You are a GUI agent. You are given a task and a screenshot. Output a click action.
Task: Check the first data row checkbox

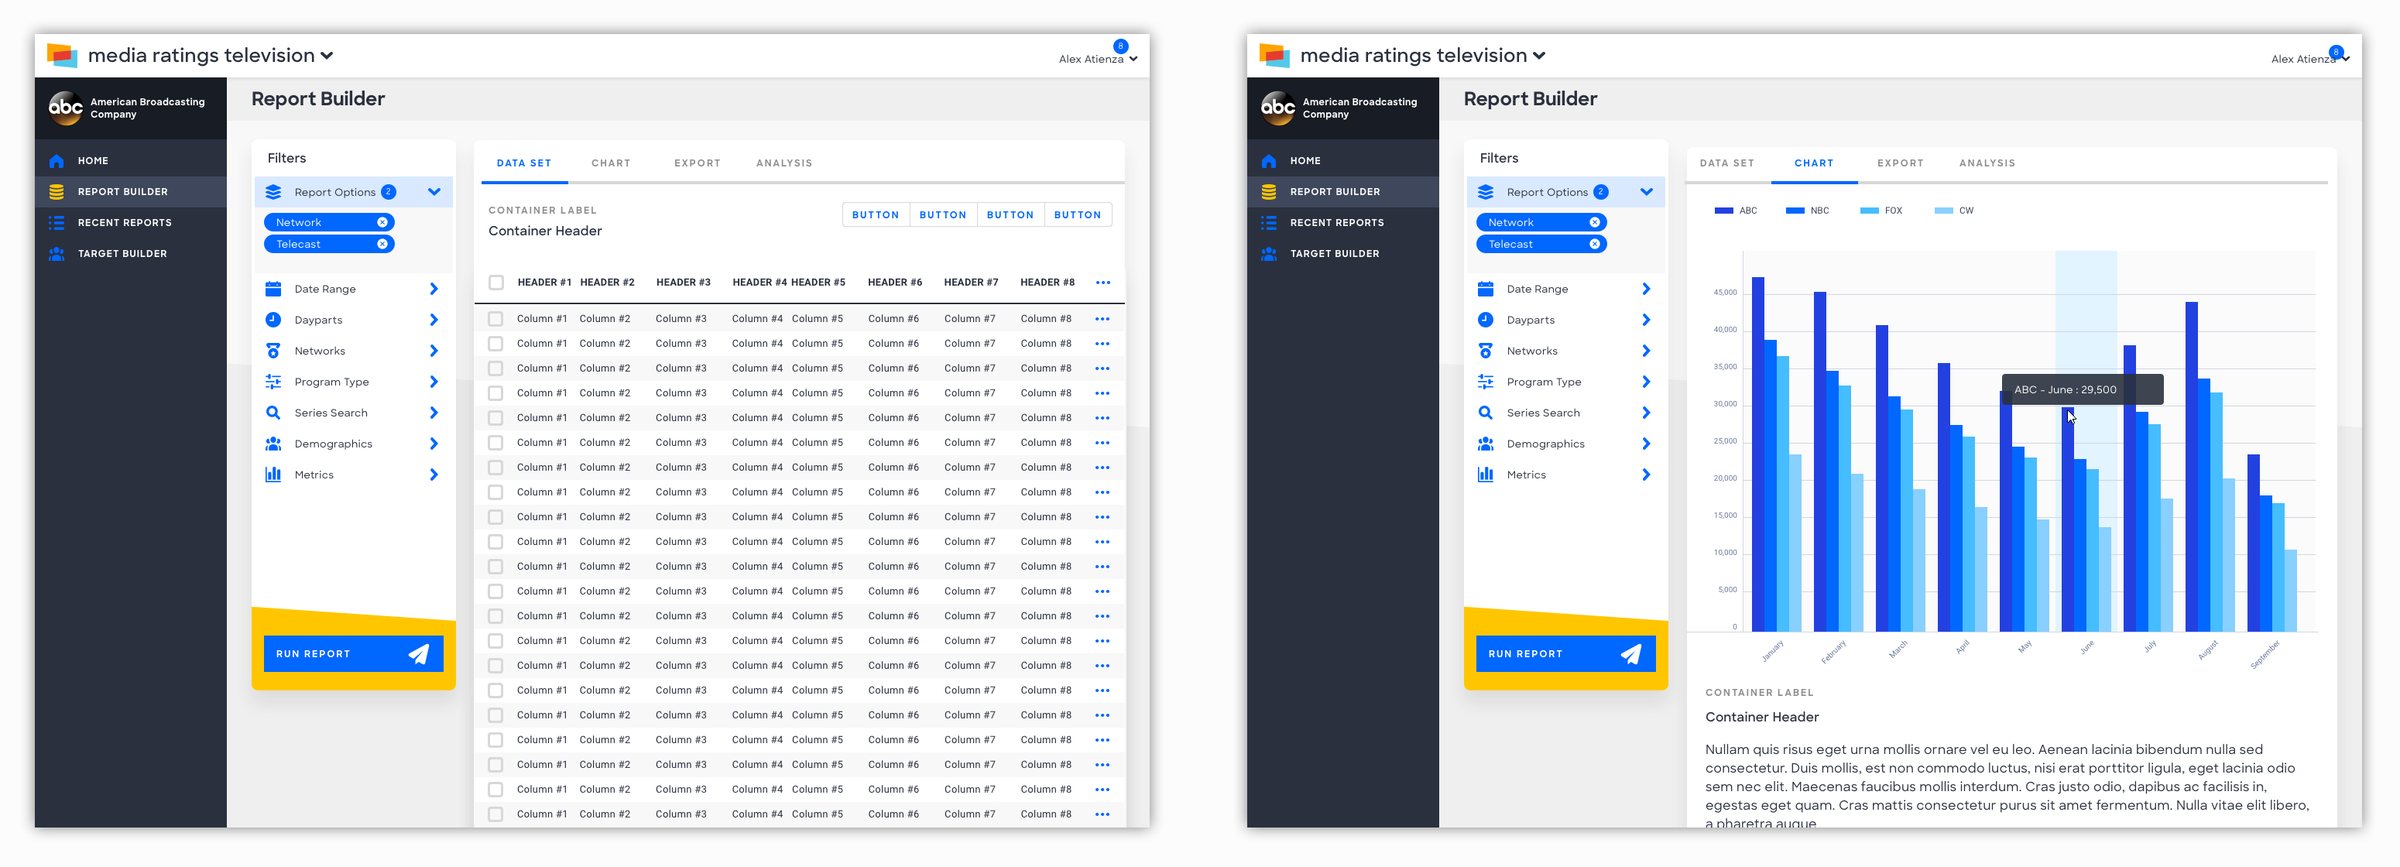click(495, 319)
